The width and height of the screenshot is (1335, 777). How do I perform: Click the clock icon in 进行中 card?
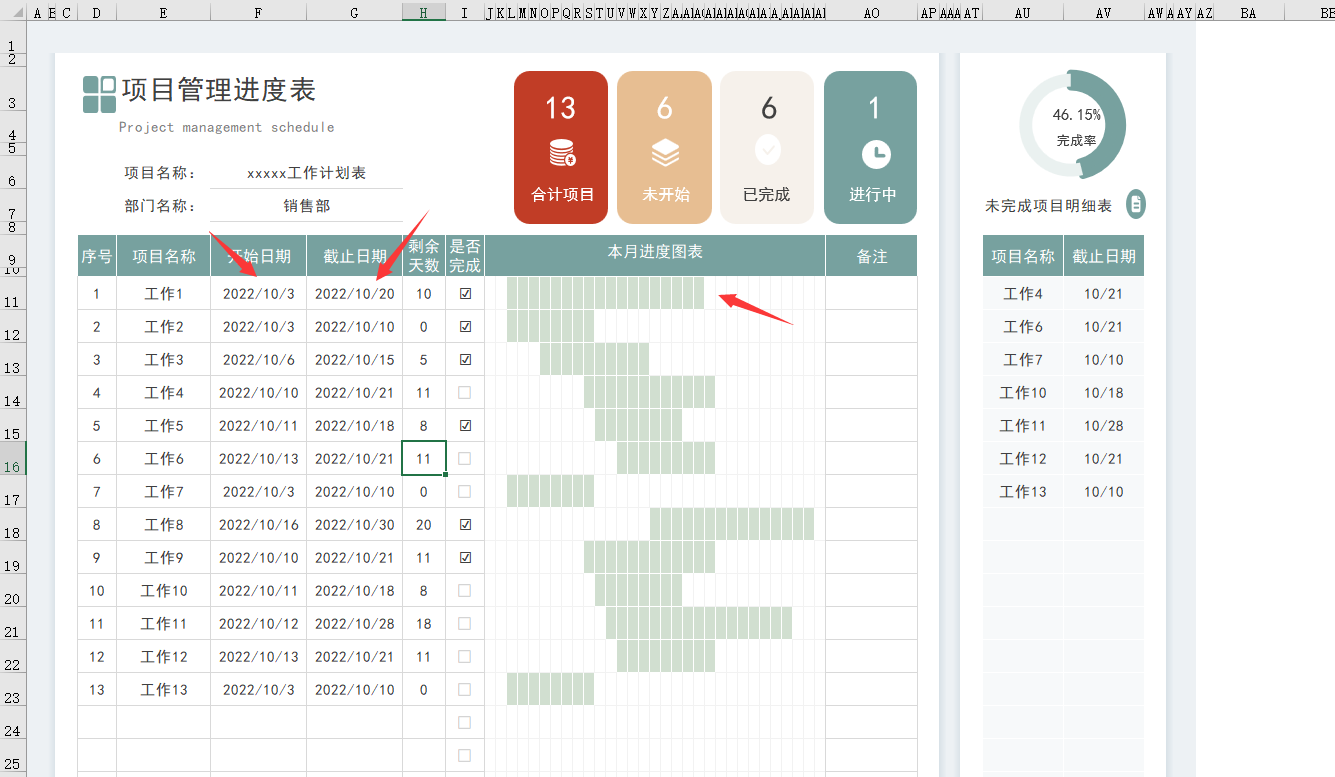point(876,154)
